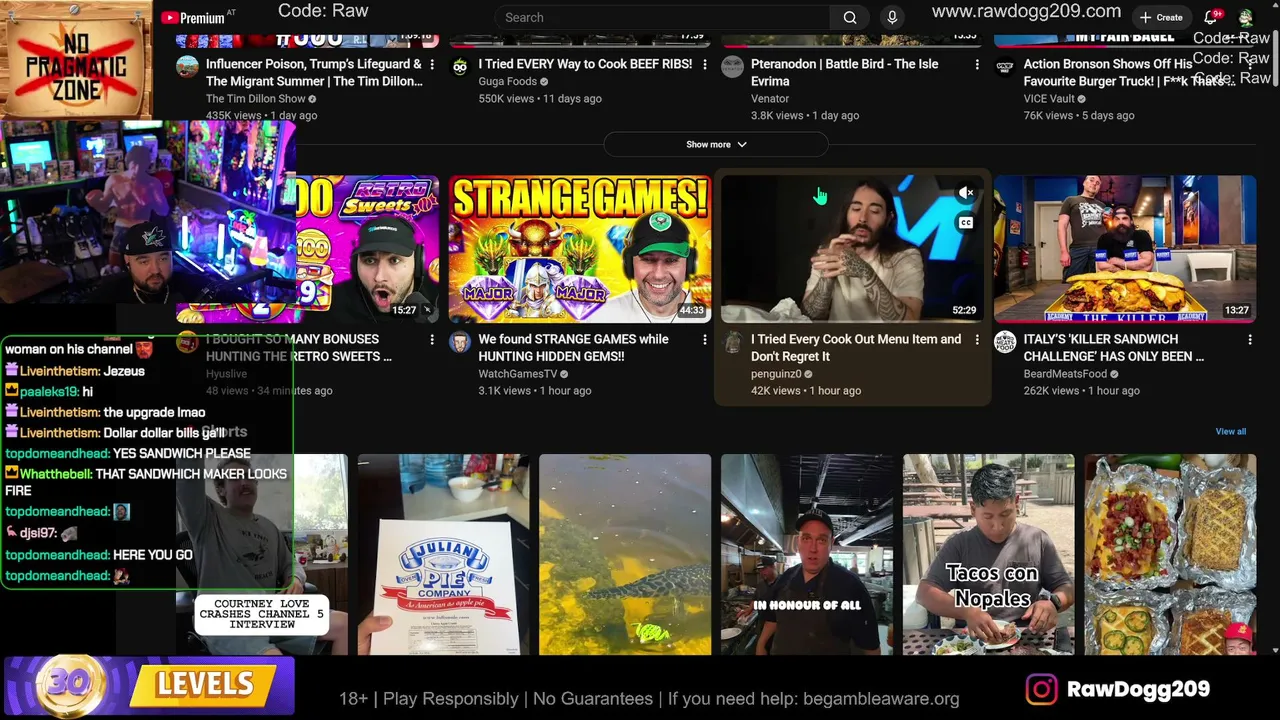Play the STRANGE GAMES video thumbnail
The image size is (1280, 720).
pos(580,249)
